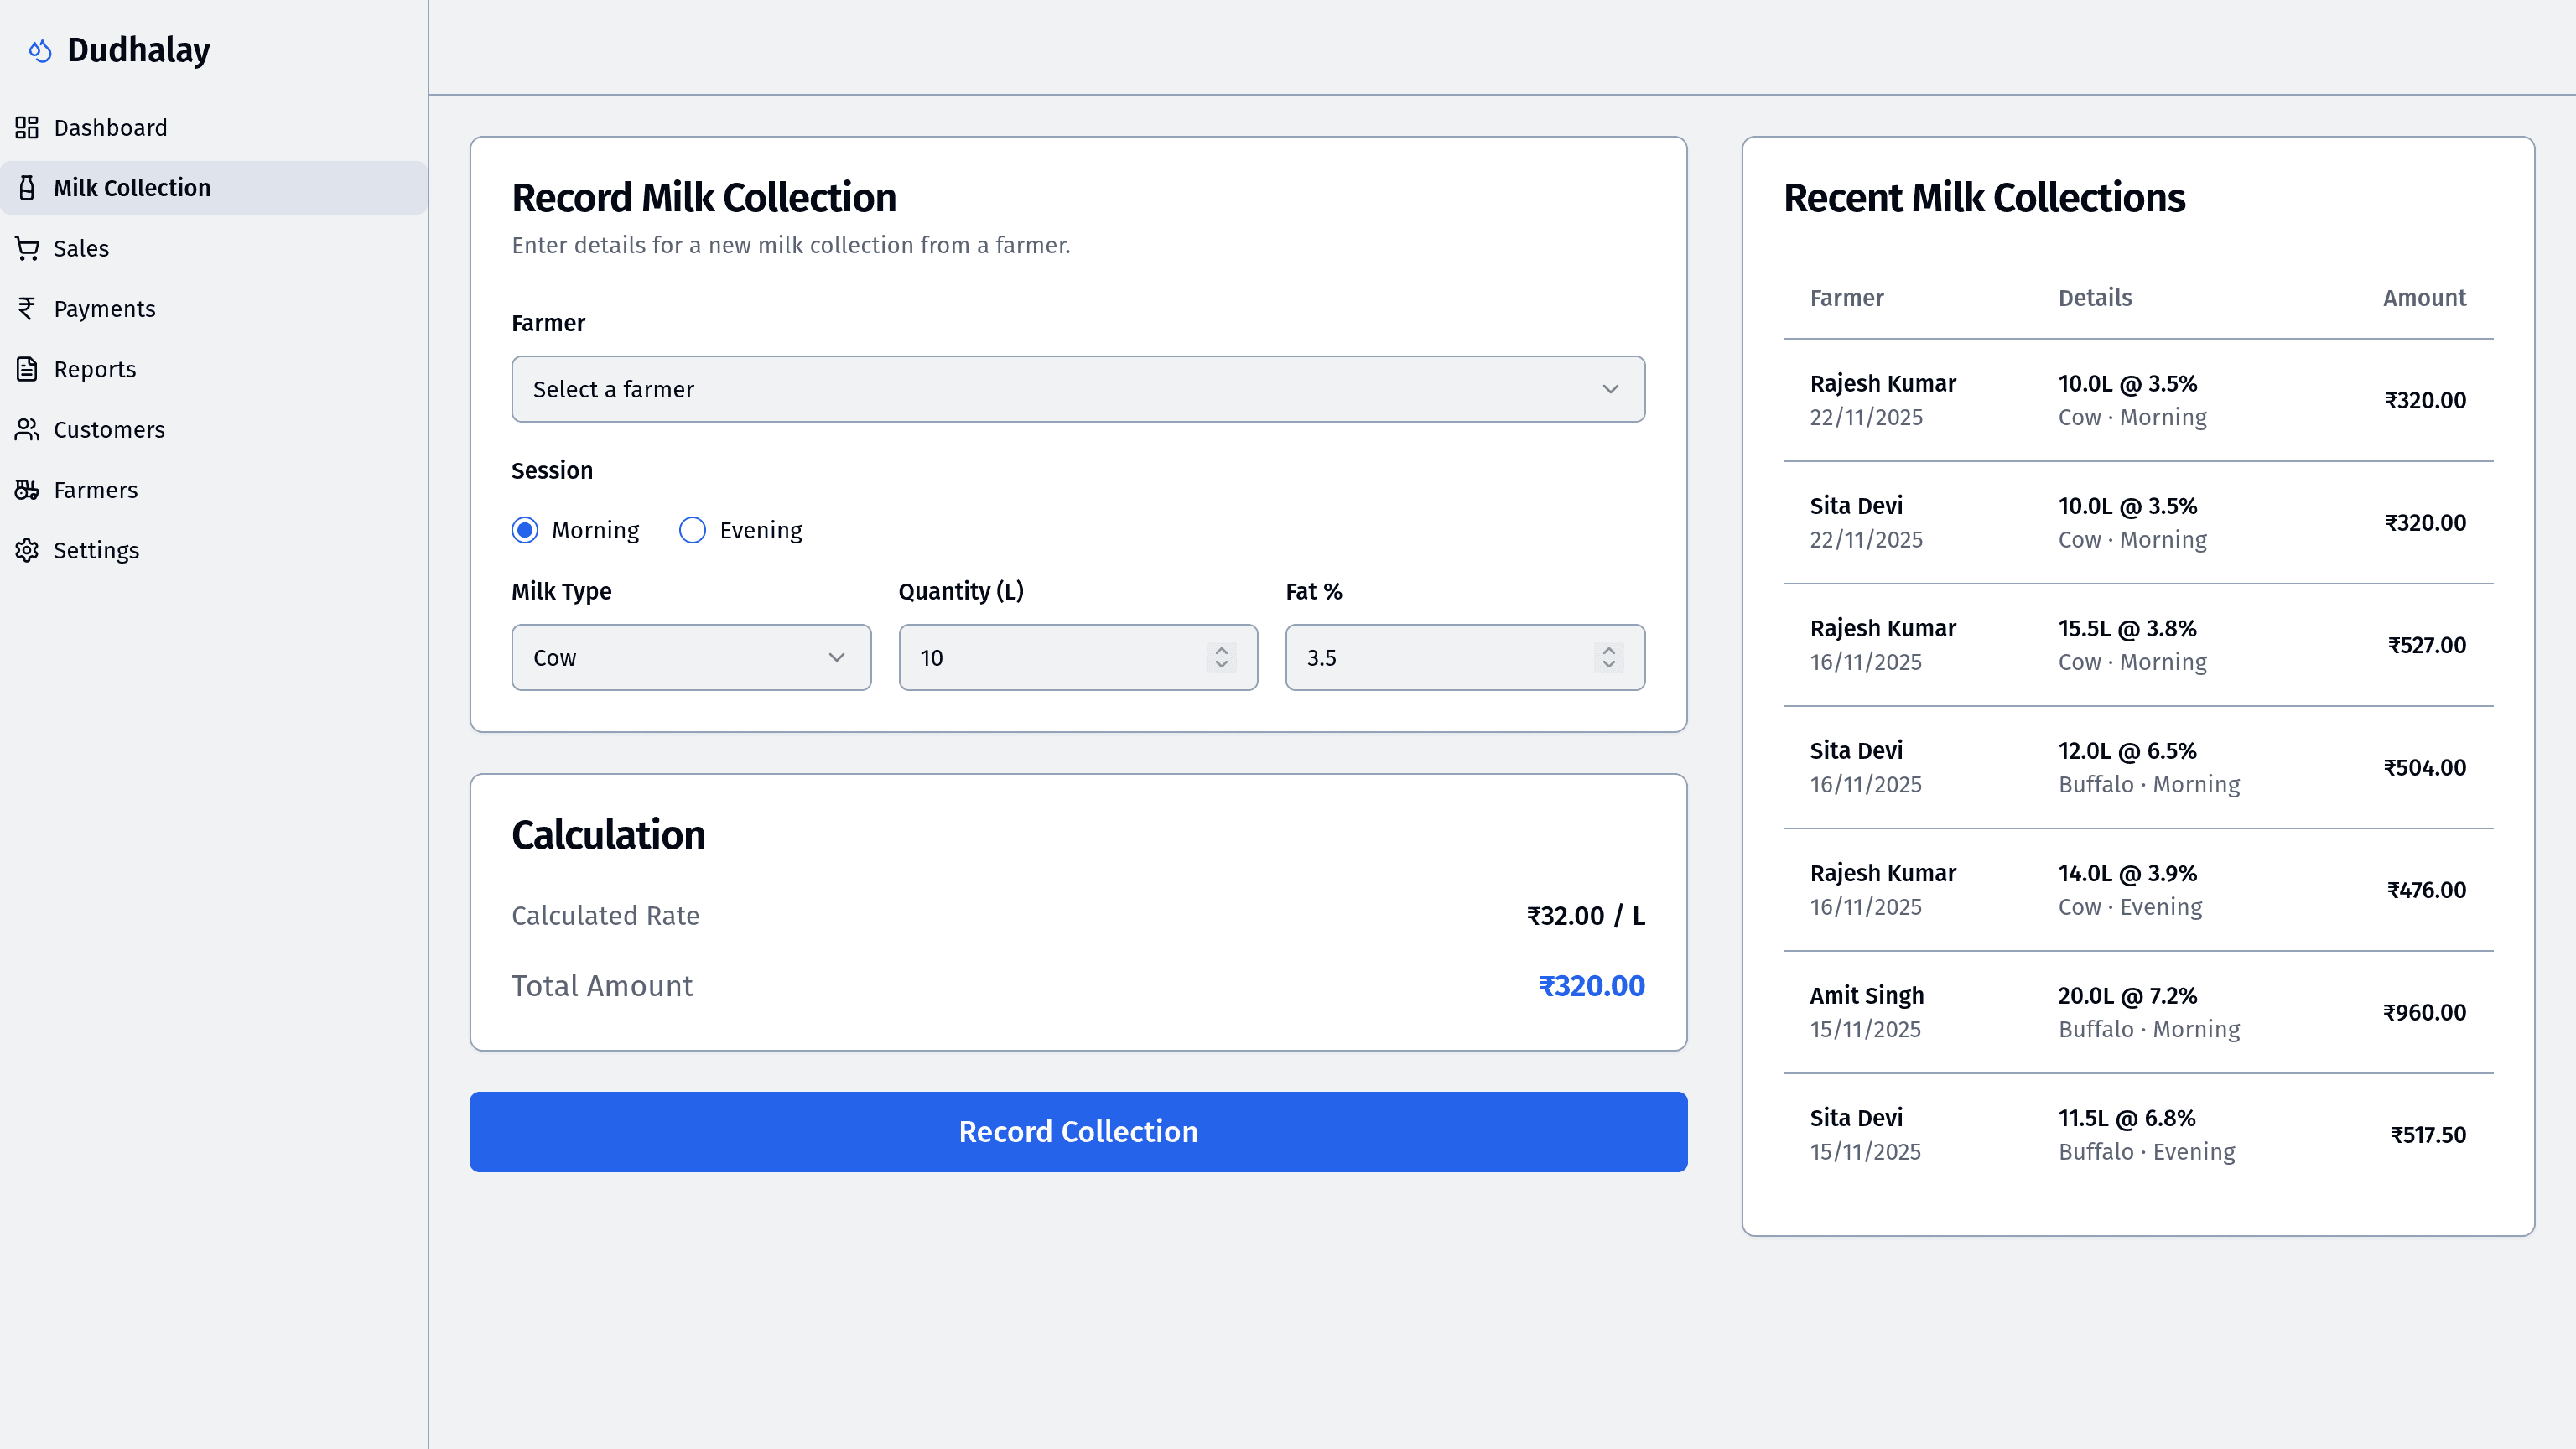2576x1449 pixels.
Task: Go to the Farmers menu item
Action: click(x=96, y=490)
